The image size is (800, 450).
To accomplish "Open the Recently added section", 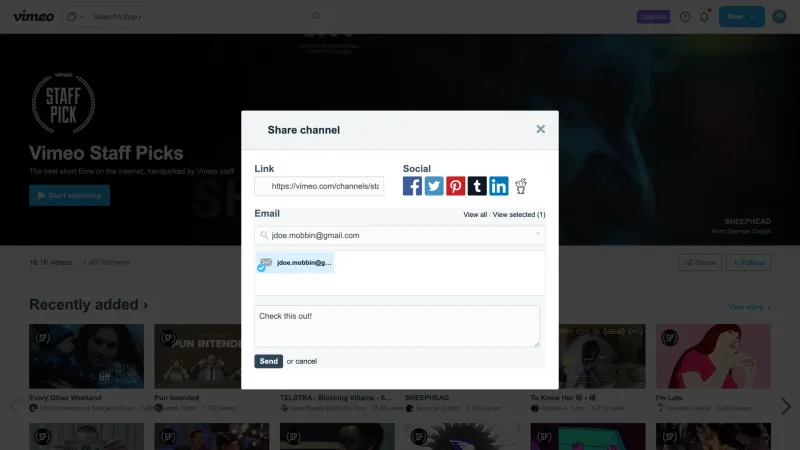I will (88, 305).
